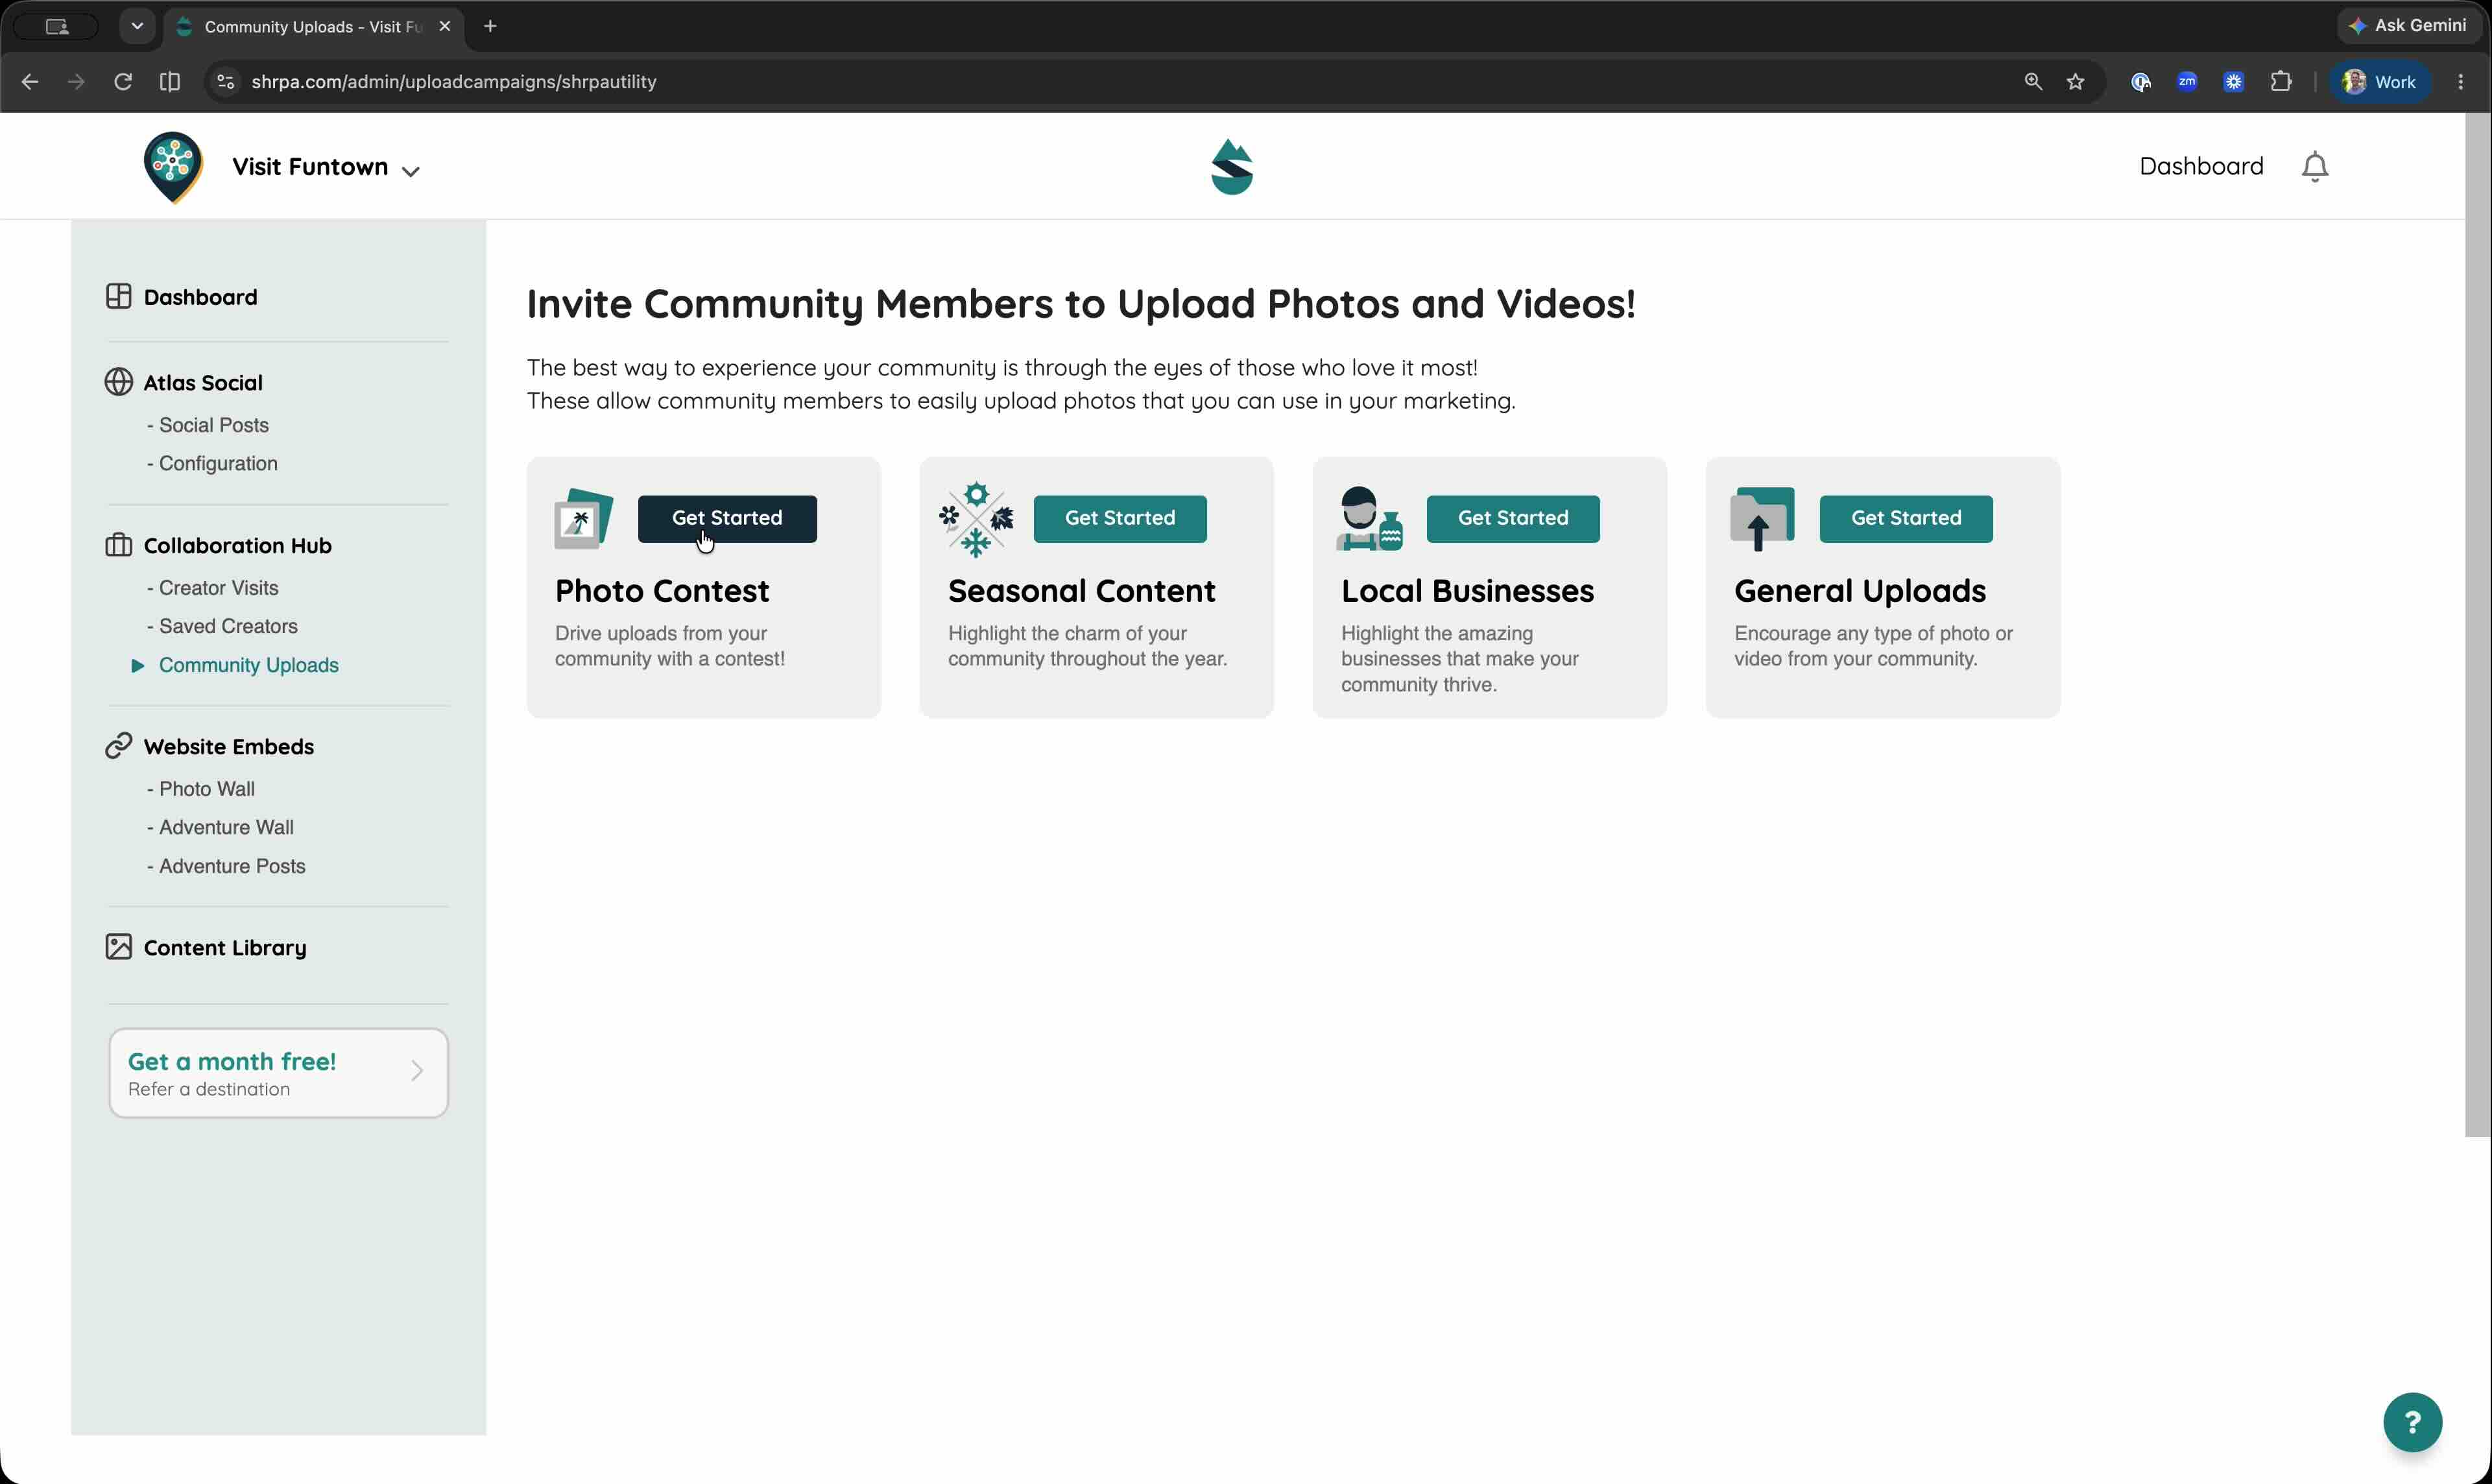
Task: Click Get Started for Local Businesses
Action: click(x=1513, y=518)
